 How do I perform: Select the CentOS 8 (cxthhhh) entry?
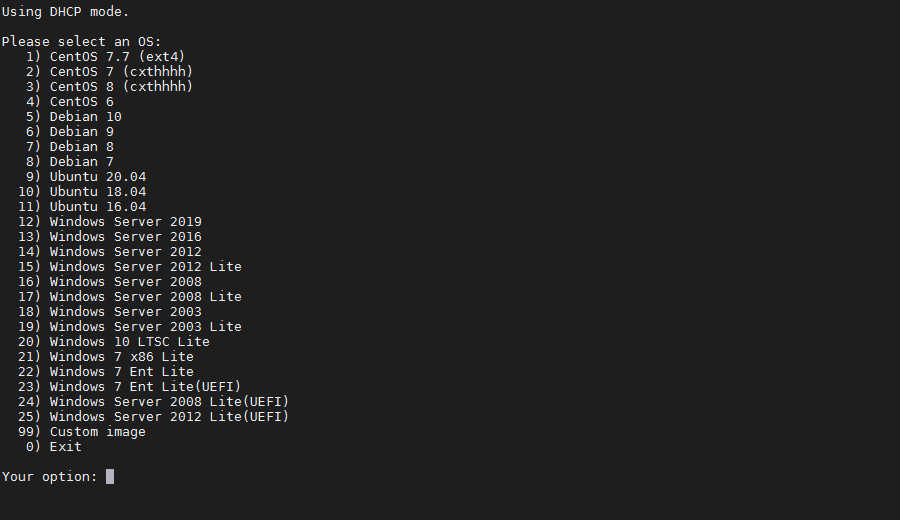click(x=121, y=87)
